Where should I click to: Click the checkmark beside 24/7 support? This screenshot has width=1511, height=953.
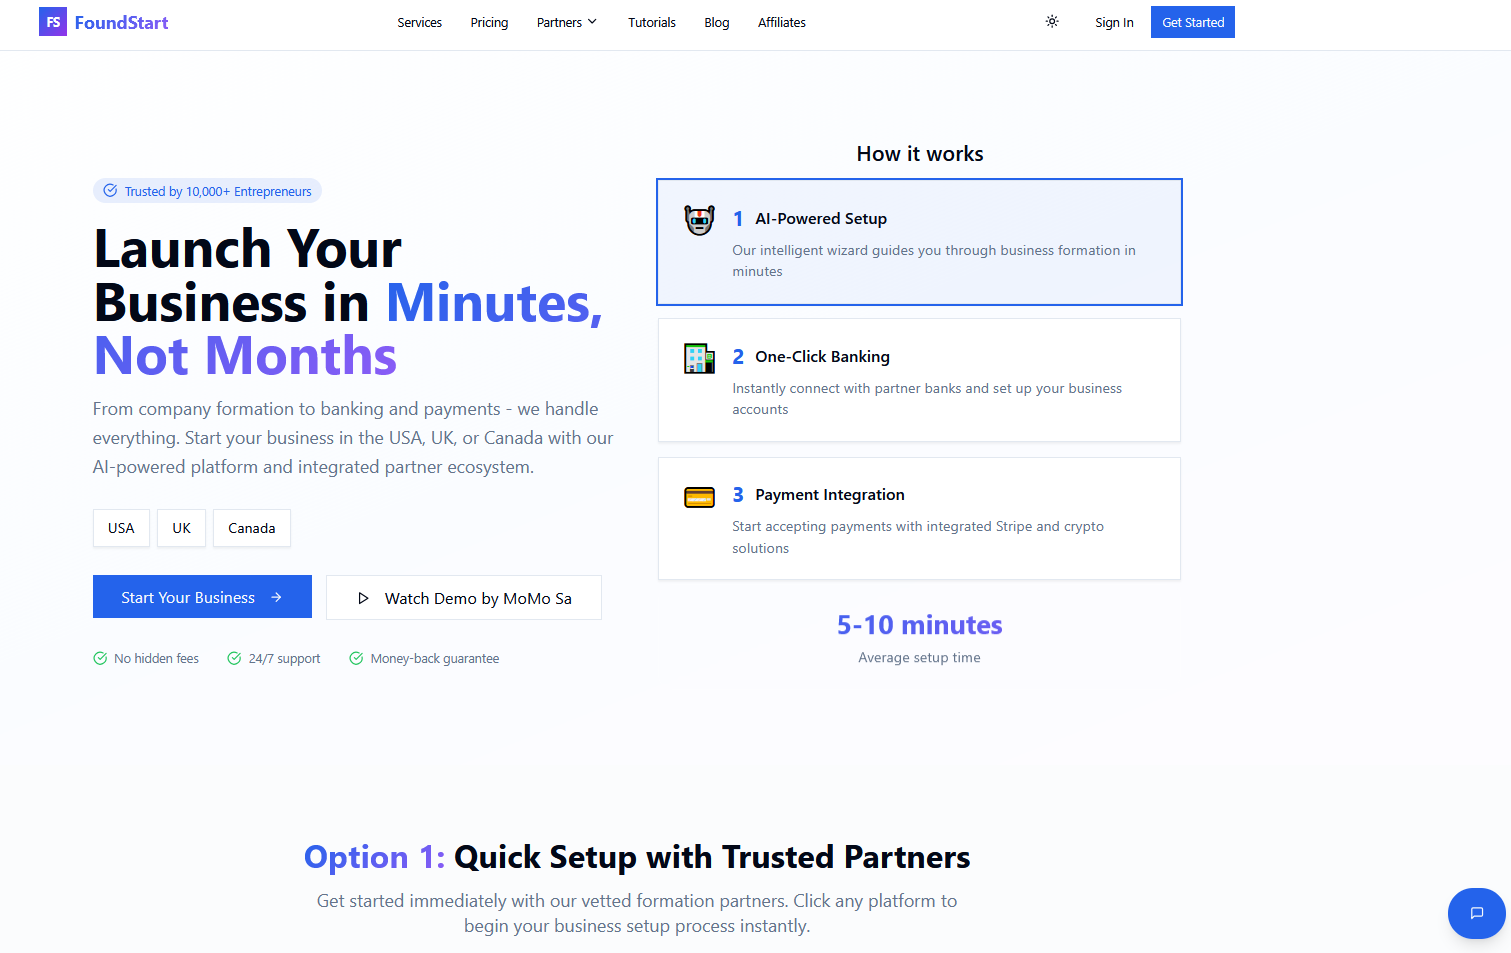234,658
